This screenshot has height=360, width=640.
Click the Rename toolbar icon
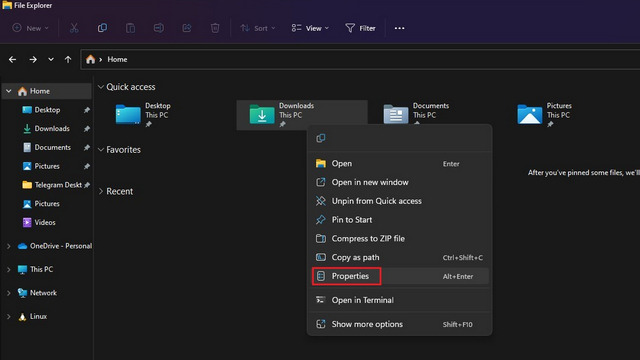pos(159,28)
